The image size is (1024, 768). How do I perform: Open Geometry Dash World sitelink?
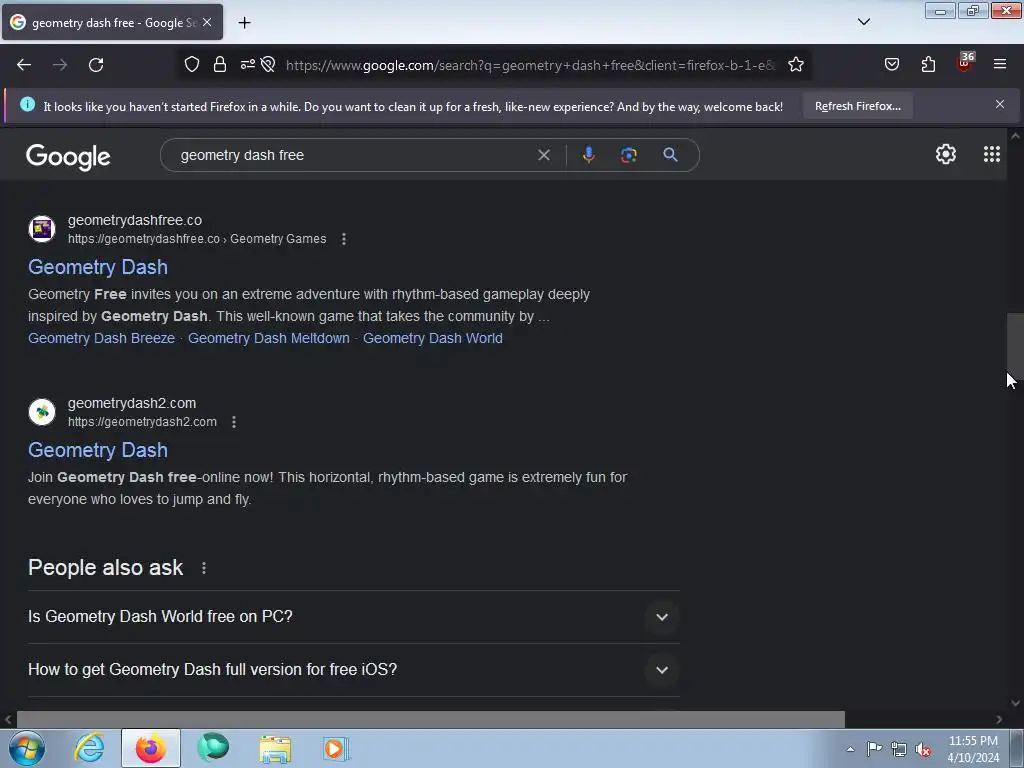click(432, 338)
